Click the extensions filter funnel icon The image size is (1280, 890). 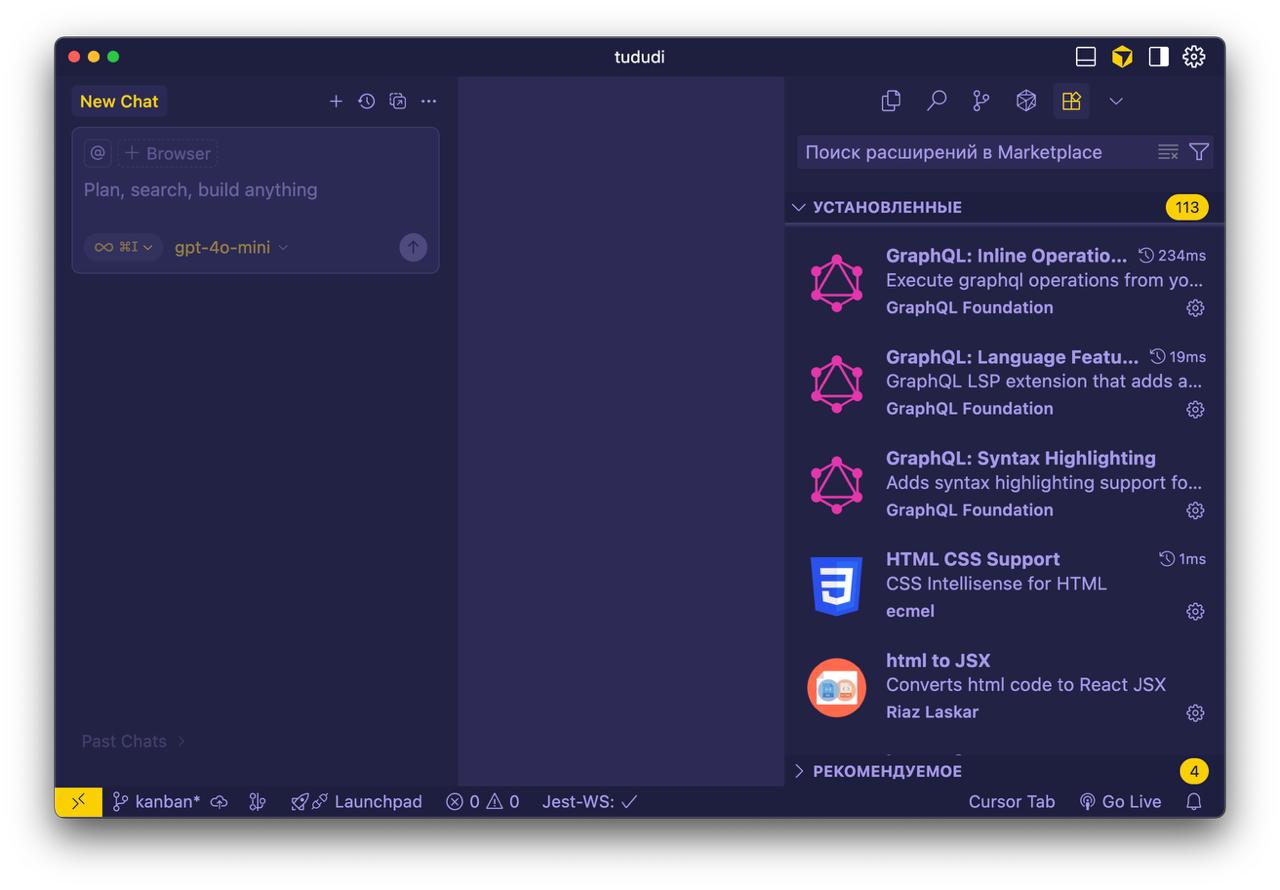(x=1199, y=152)
